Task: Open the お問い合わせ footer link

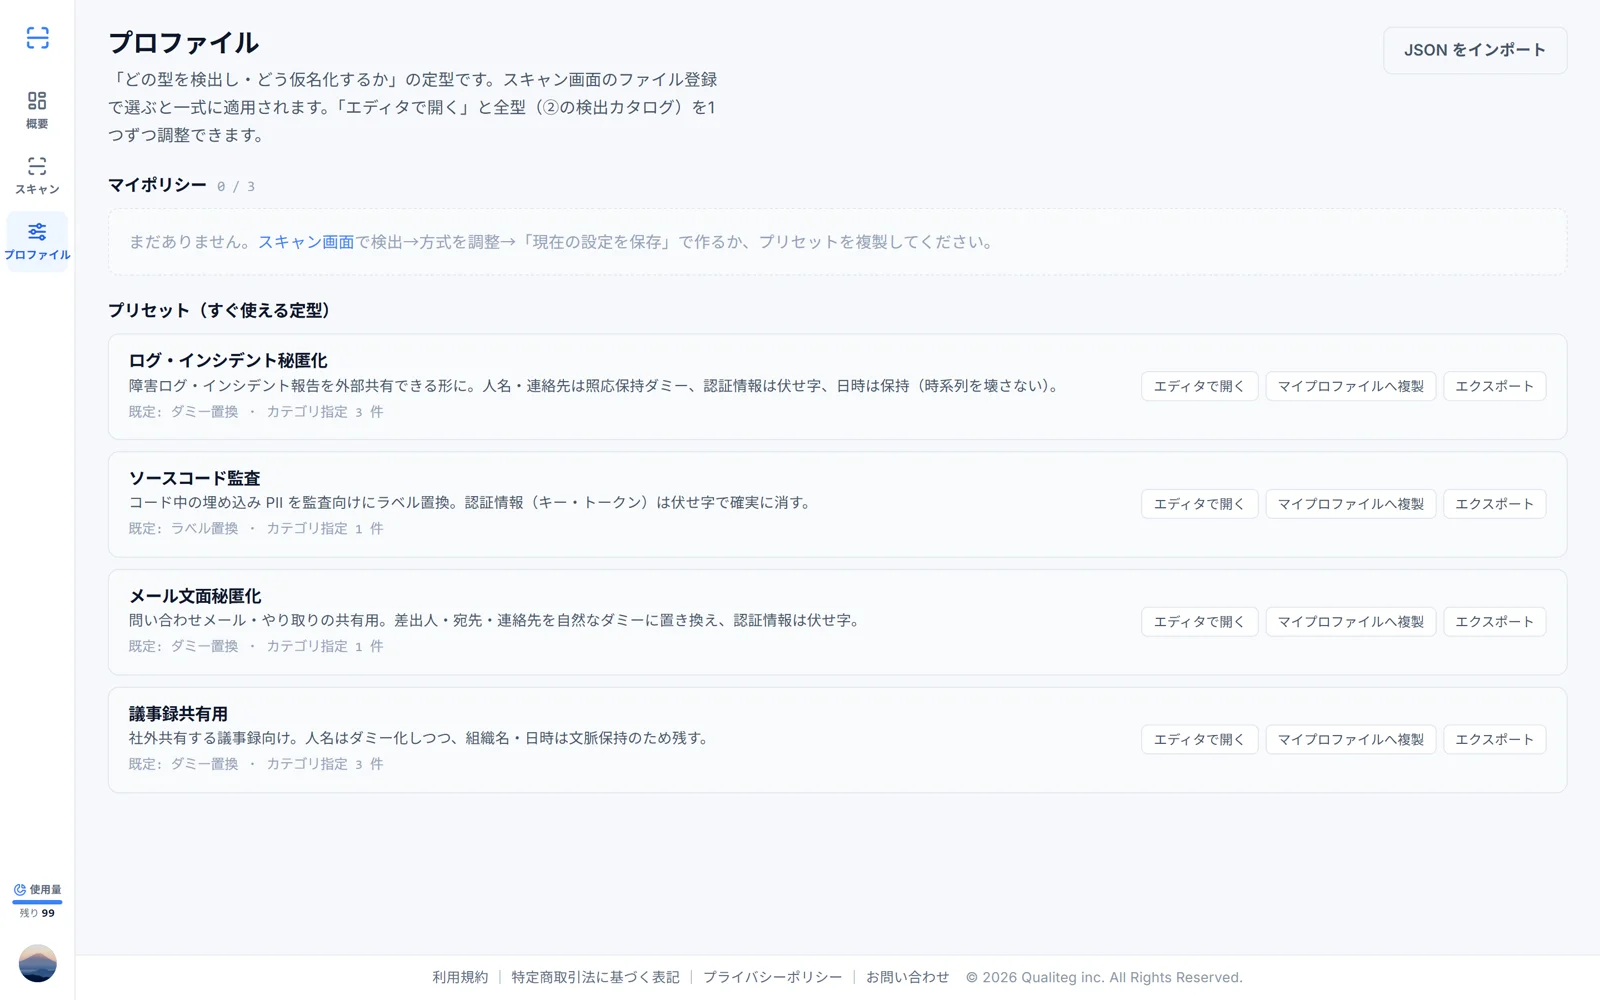Action: tap(907, 977)
